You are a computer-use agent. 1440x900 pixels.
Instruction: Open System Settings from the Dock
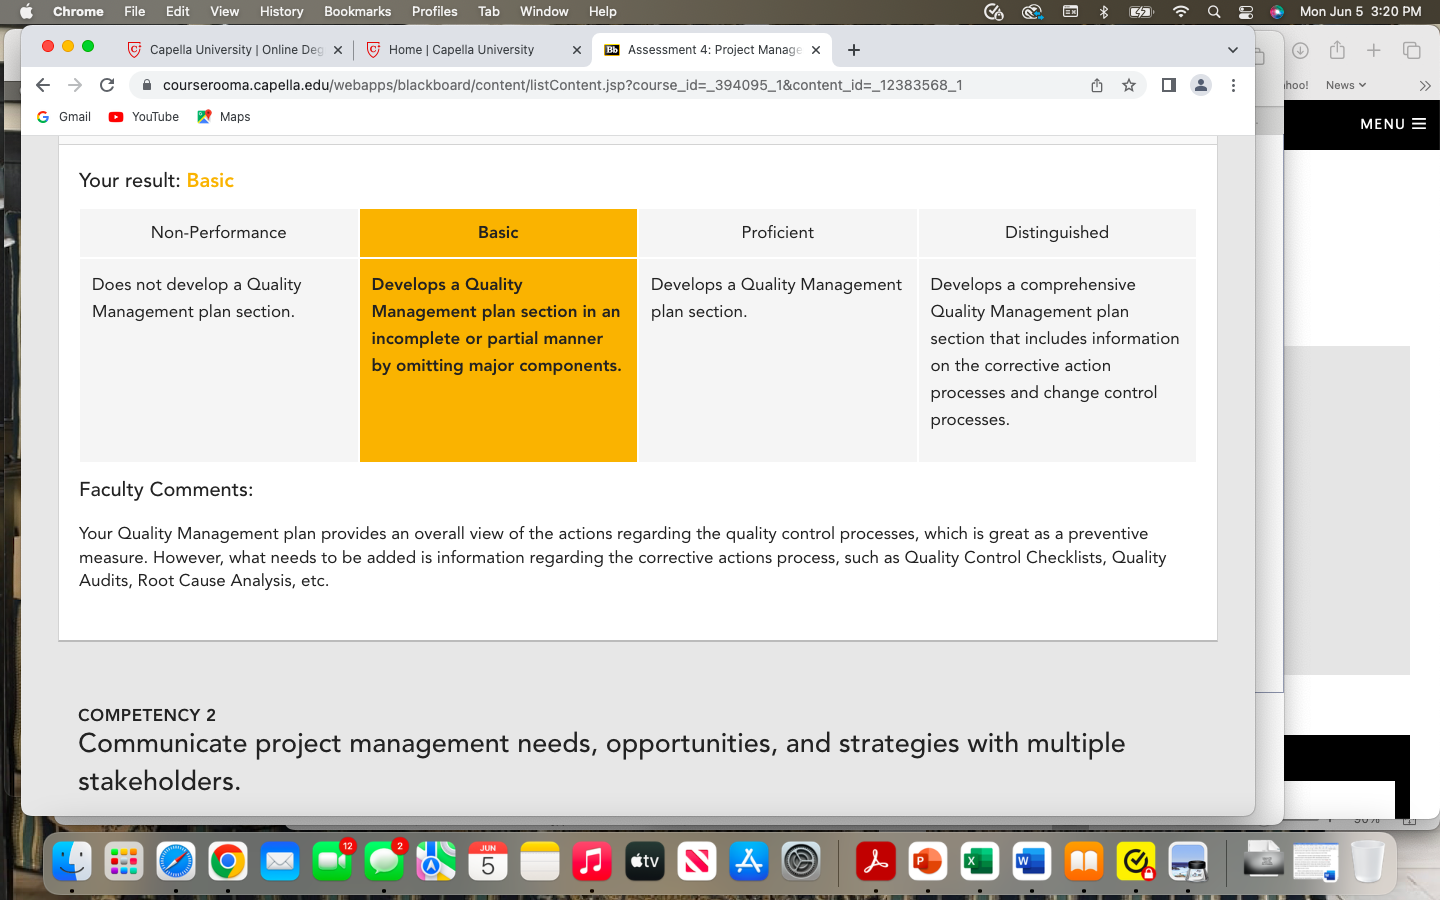click(x=801, y=861)
